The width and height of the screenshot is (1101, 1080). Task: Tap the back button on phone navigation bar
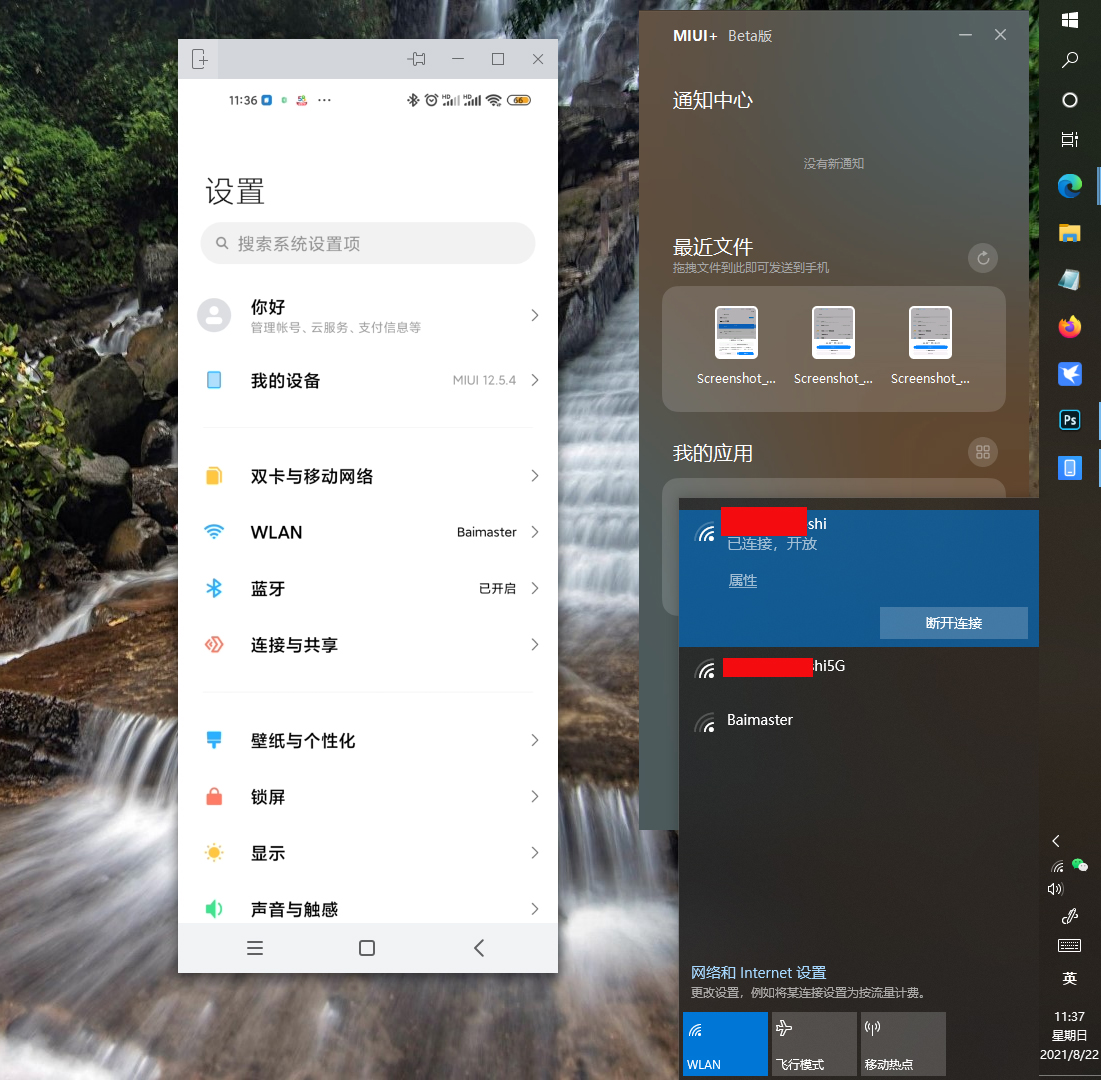[478, 947]
